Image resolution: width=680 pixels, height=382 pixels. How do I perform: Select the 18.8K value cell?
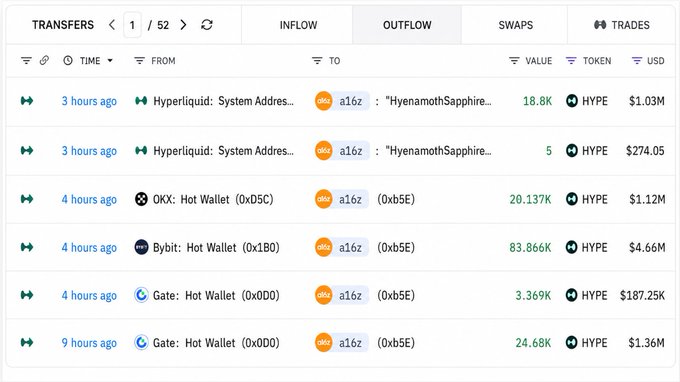[x=537, y=101]
